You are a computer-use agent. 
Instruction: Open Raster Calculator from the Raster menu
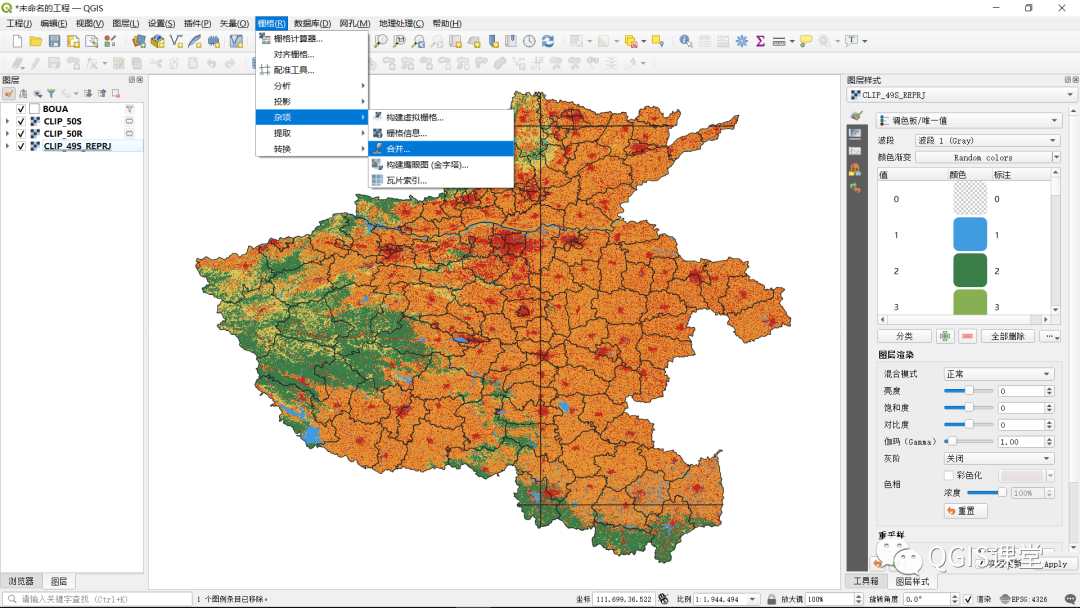311,39
